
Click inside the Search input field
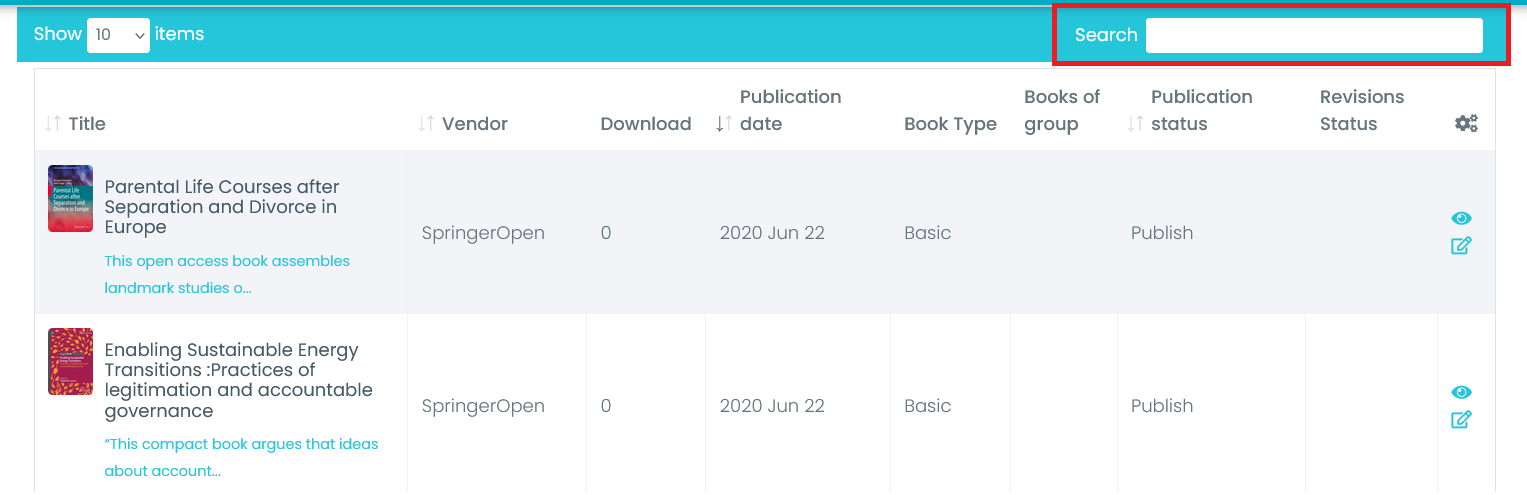pos(1313,35)
